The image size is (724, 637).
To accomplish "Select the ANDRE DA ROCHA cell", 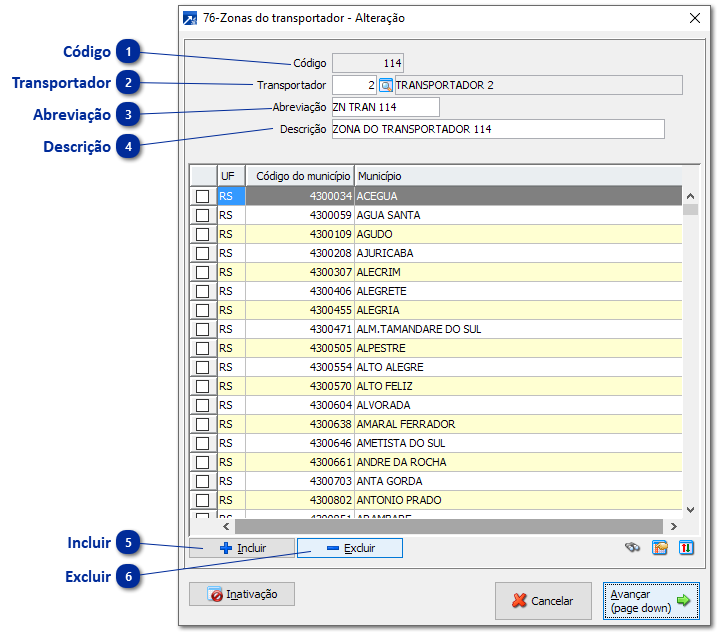I will (x=518, y=462).
